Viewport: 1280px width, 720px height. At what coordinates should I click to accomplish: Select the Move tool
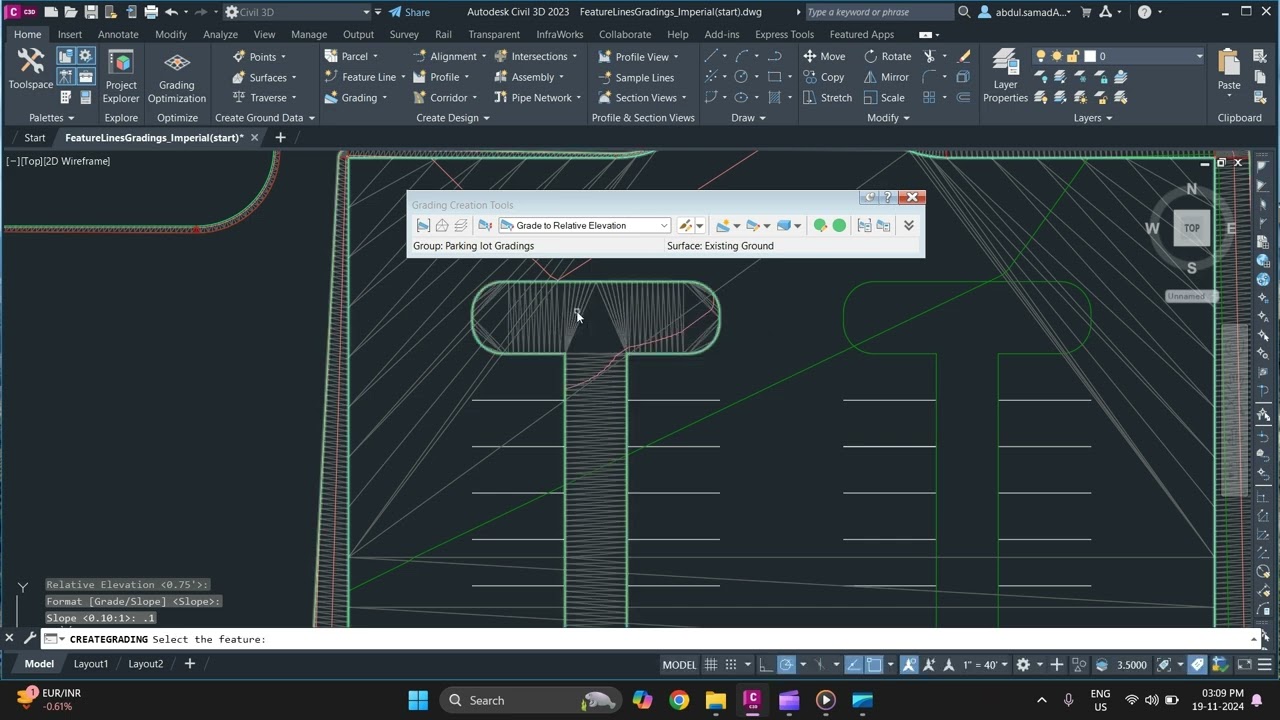pyautogui.click(x=823, y=56)
